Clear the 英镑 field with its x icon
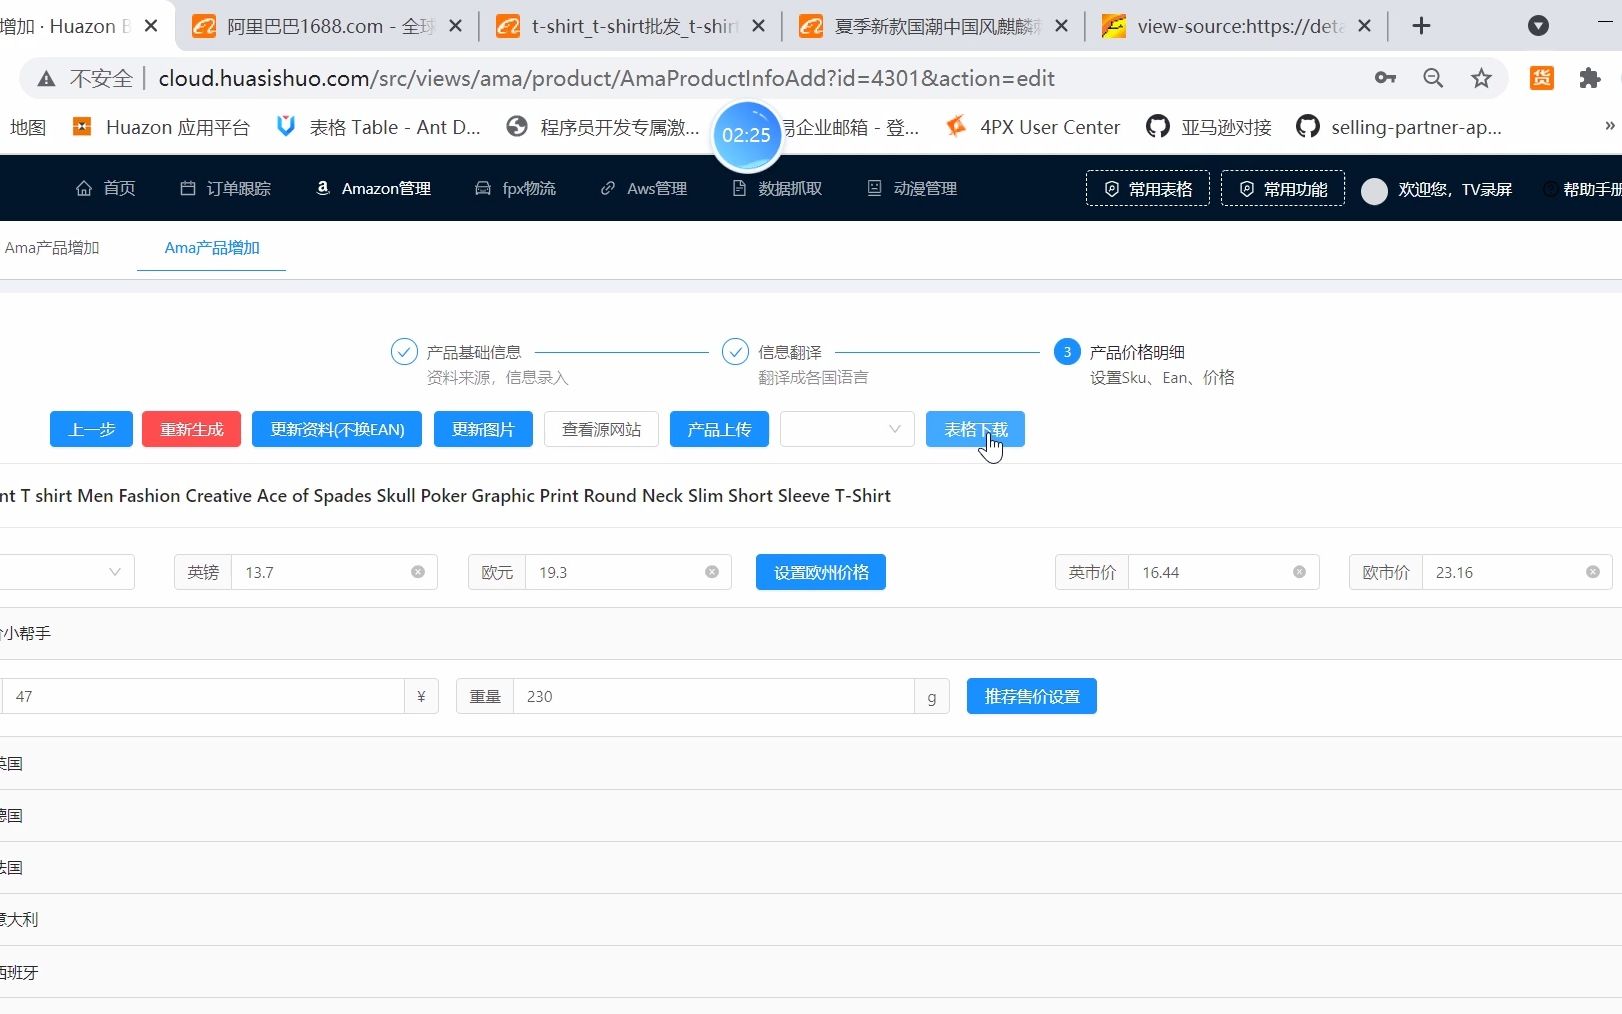The width and height of the screenshot is (1622, 1014). tap(418, 572)
